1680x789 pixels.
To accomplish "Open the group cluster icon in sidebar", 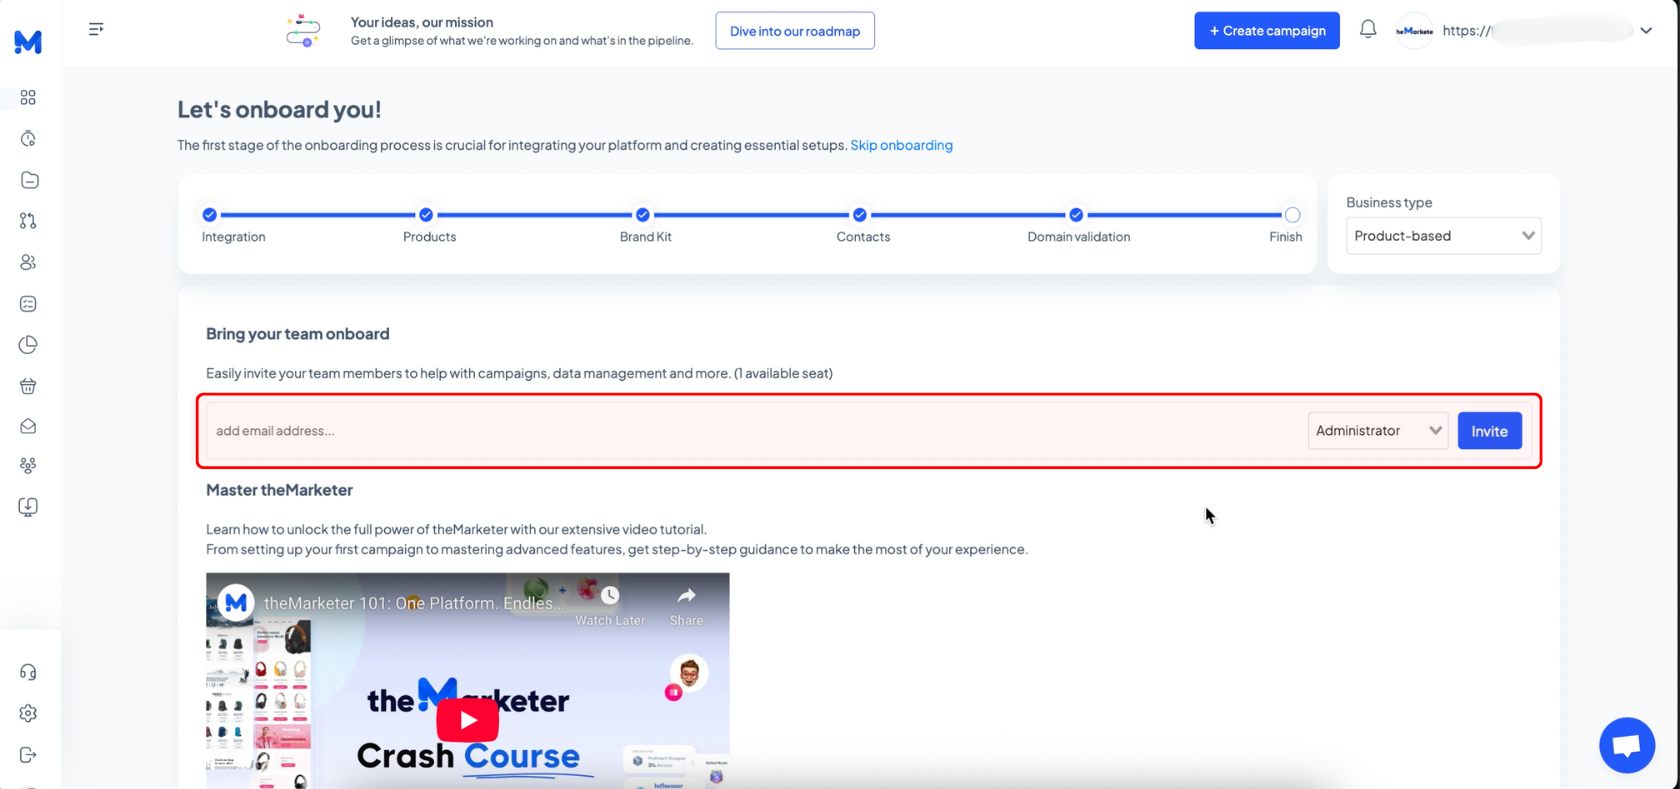I will click(x=28, y=466).
